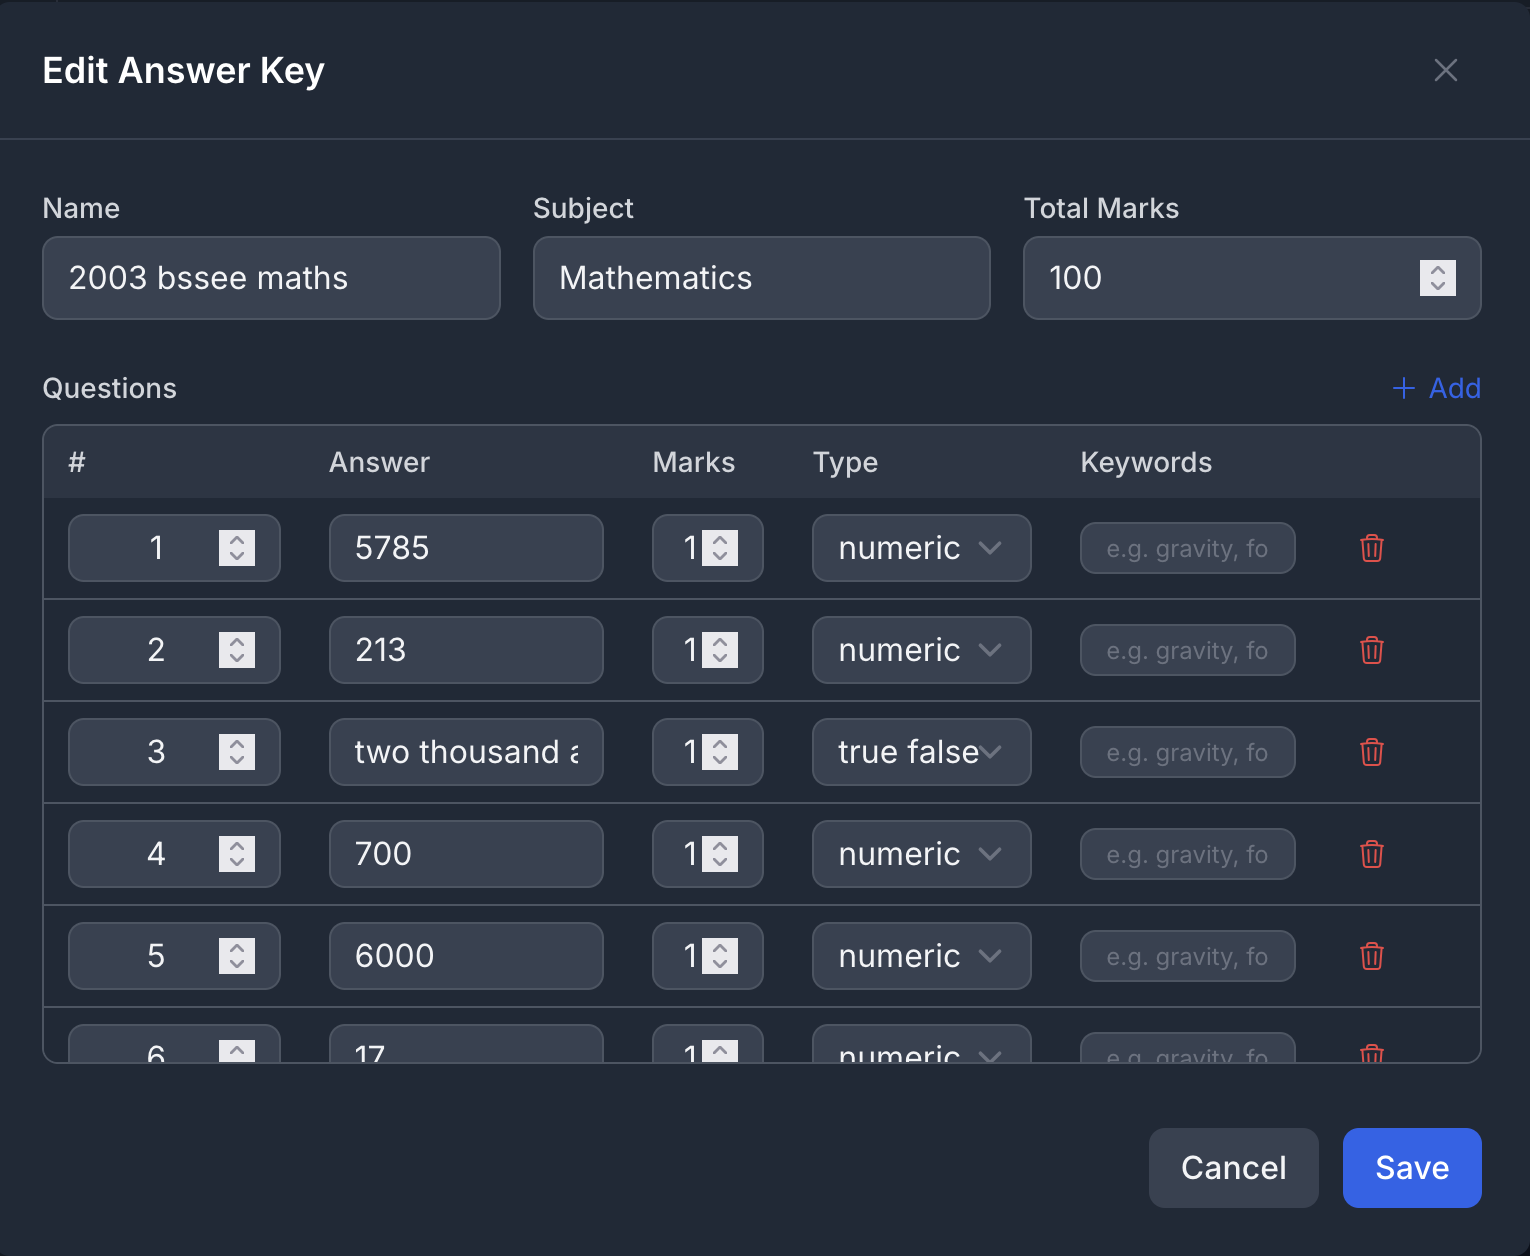Delete question 5 with the red trash icon
The width and height of the screenshot is (1530, 1256).
(1371, 956)
